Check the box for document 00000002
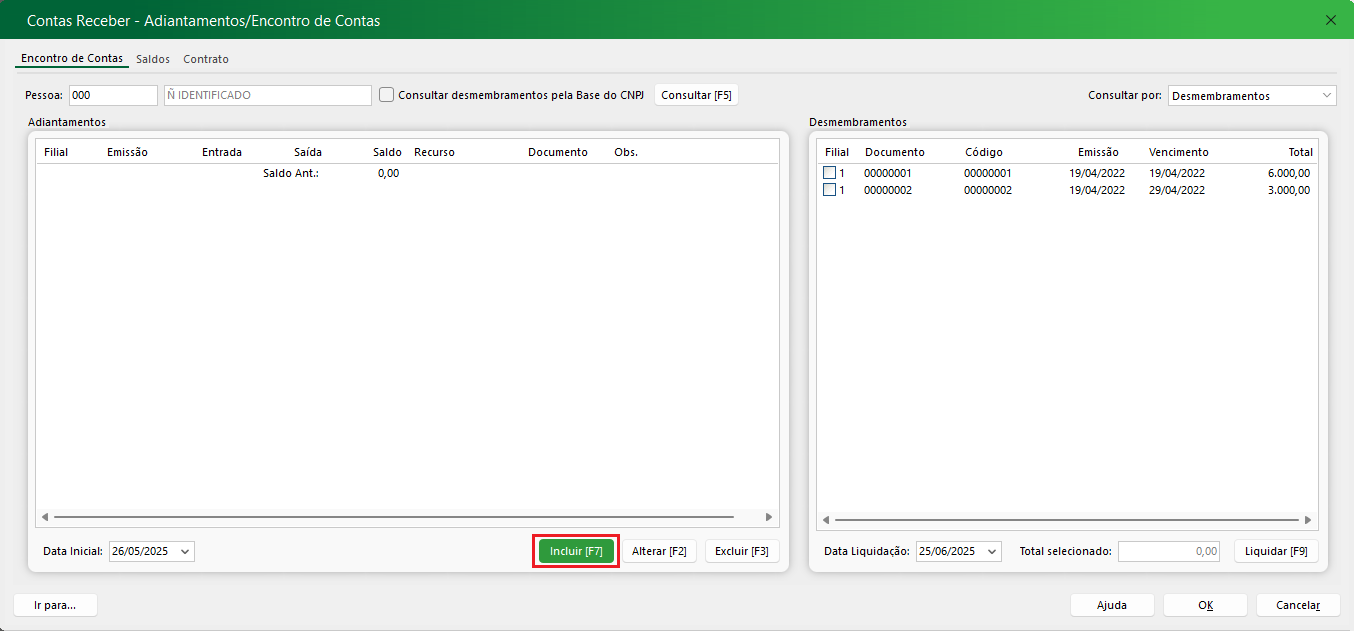This screenshot has width=1354, height=631. [x=829, y=190]
